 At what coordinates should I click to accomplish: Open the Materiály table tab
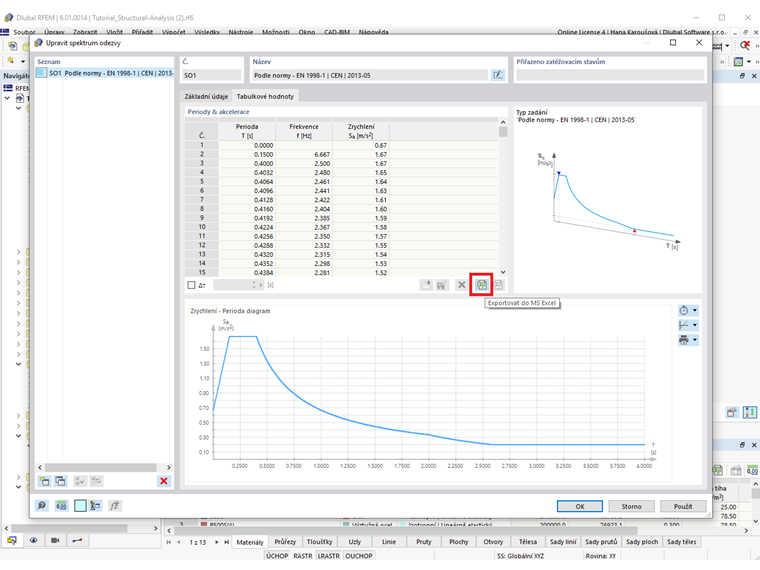tap(250, 542)
